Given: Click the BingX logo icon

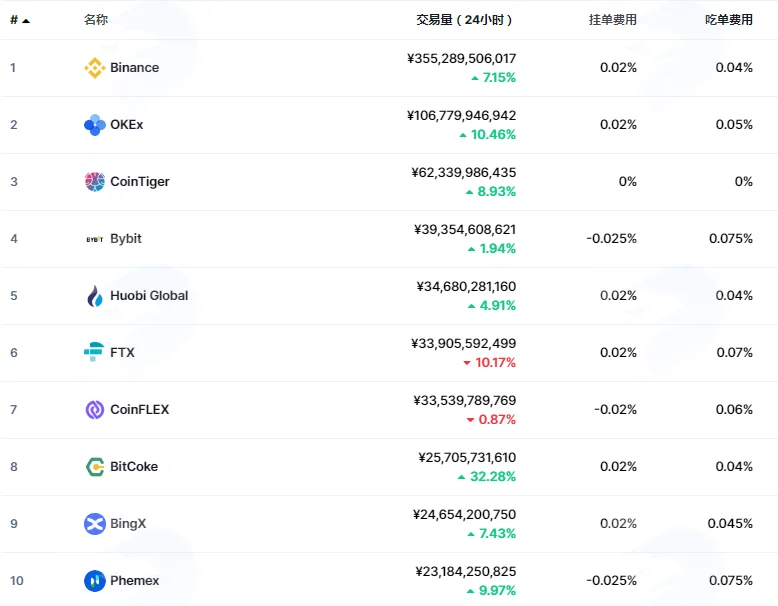Looking at the screenshot, I should pos(94,524).
